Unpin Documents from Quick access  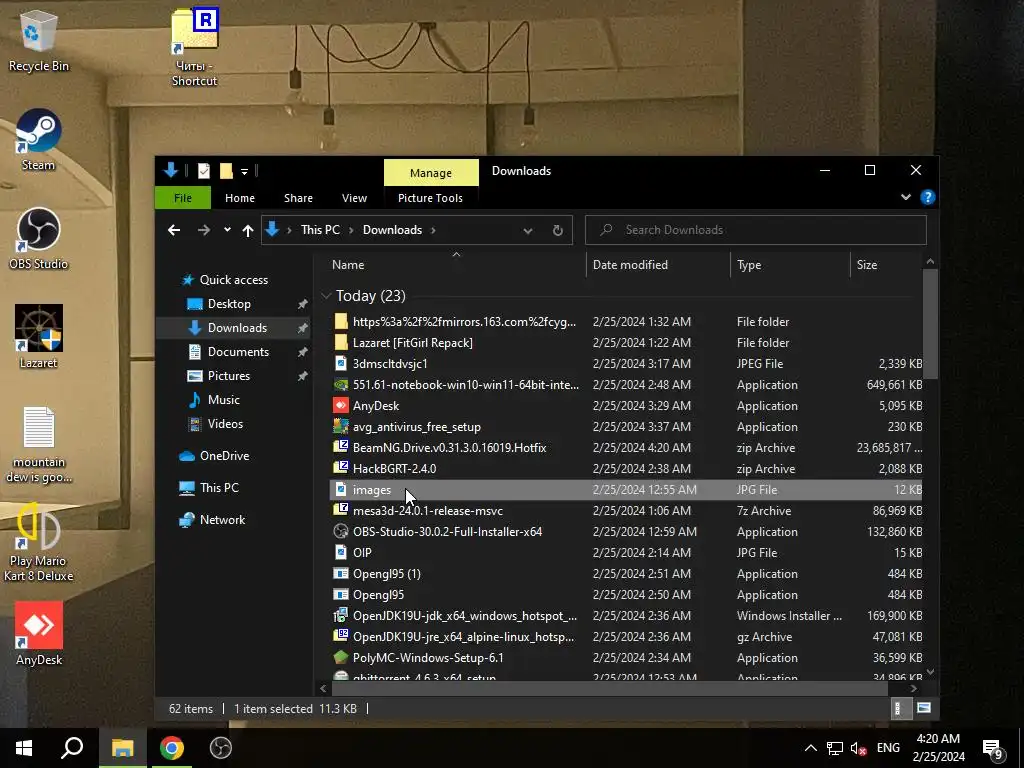(x=302, y=352)
